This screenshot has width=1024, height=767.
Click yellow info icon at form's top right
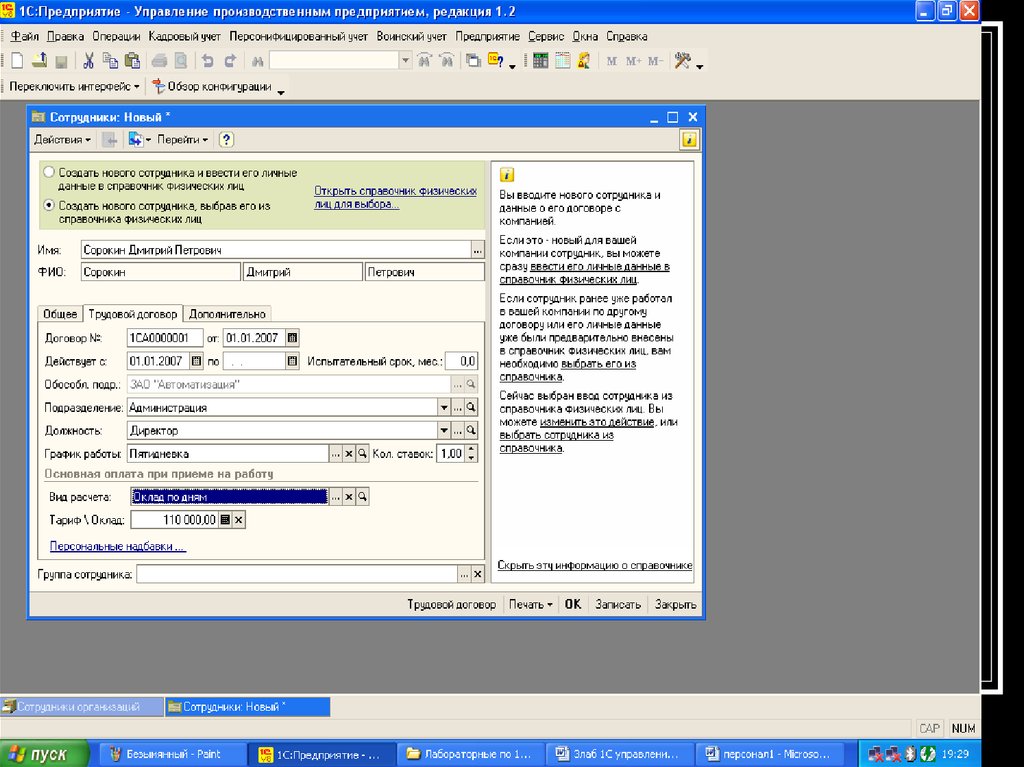coord(688,140)
